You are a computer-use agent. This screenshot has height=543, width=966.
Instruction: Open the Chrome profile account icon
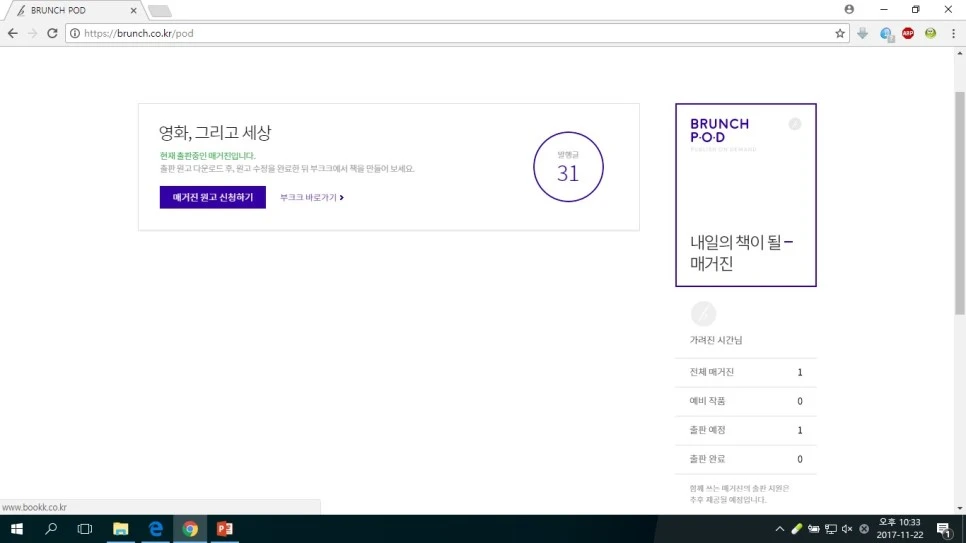coord(849,9)
